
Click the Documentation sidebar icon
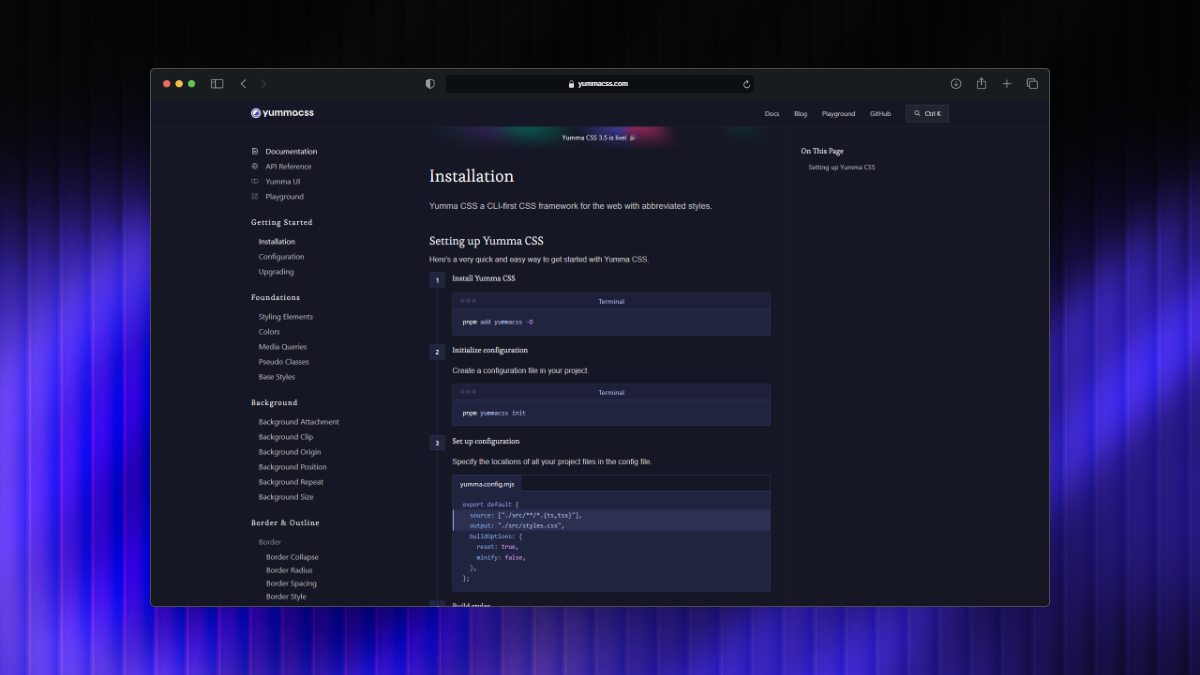click(x=255, y=152)
